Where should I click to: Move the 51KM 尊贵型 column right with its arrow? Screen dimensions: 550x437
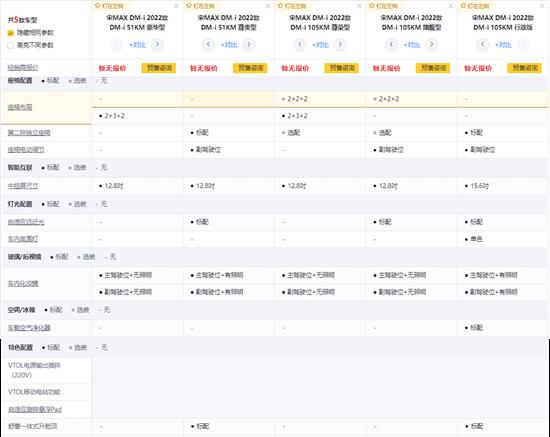click(x=249, y=45)
